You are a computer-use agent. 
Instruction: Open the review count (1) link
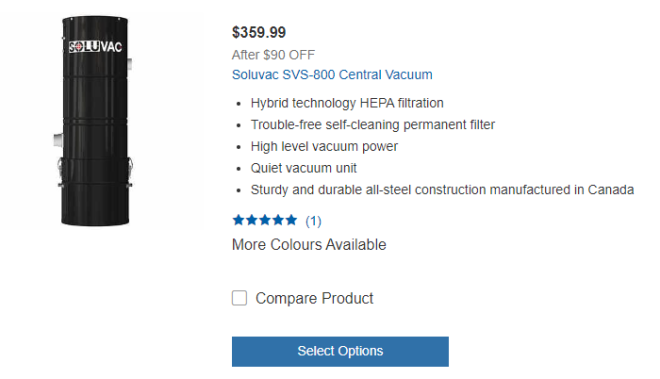point(313,221)
